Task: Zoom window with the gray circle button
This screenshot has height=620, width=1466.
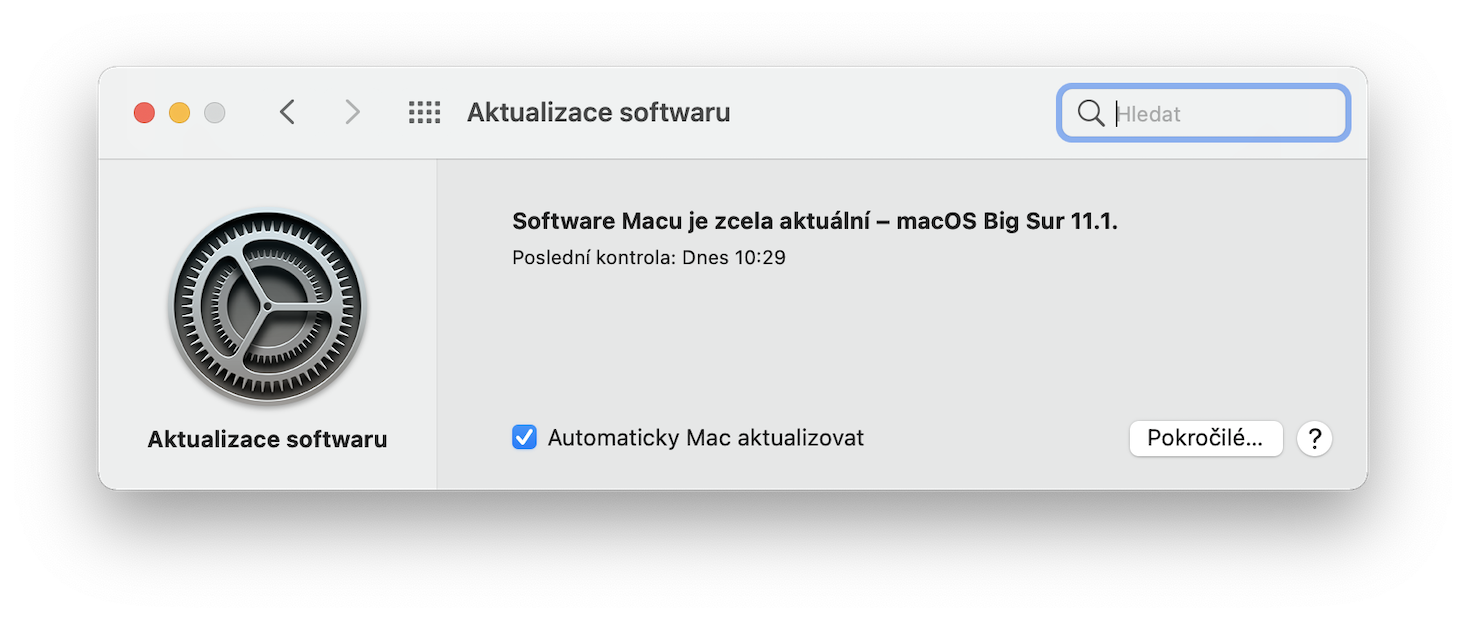Action: click(x=214, y=113)
